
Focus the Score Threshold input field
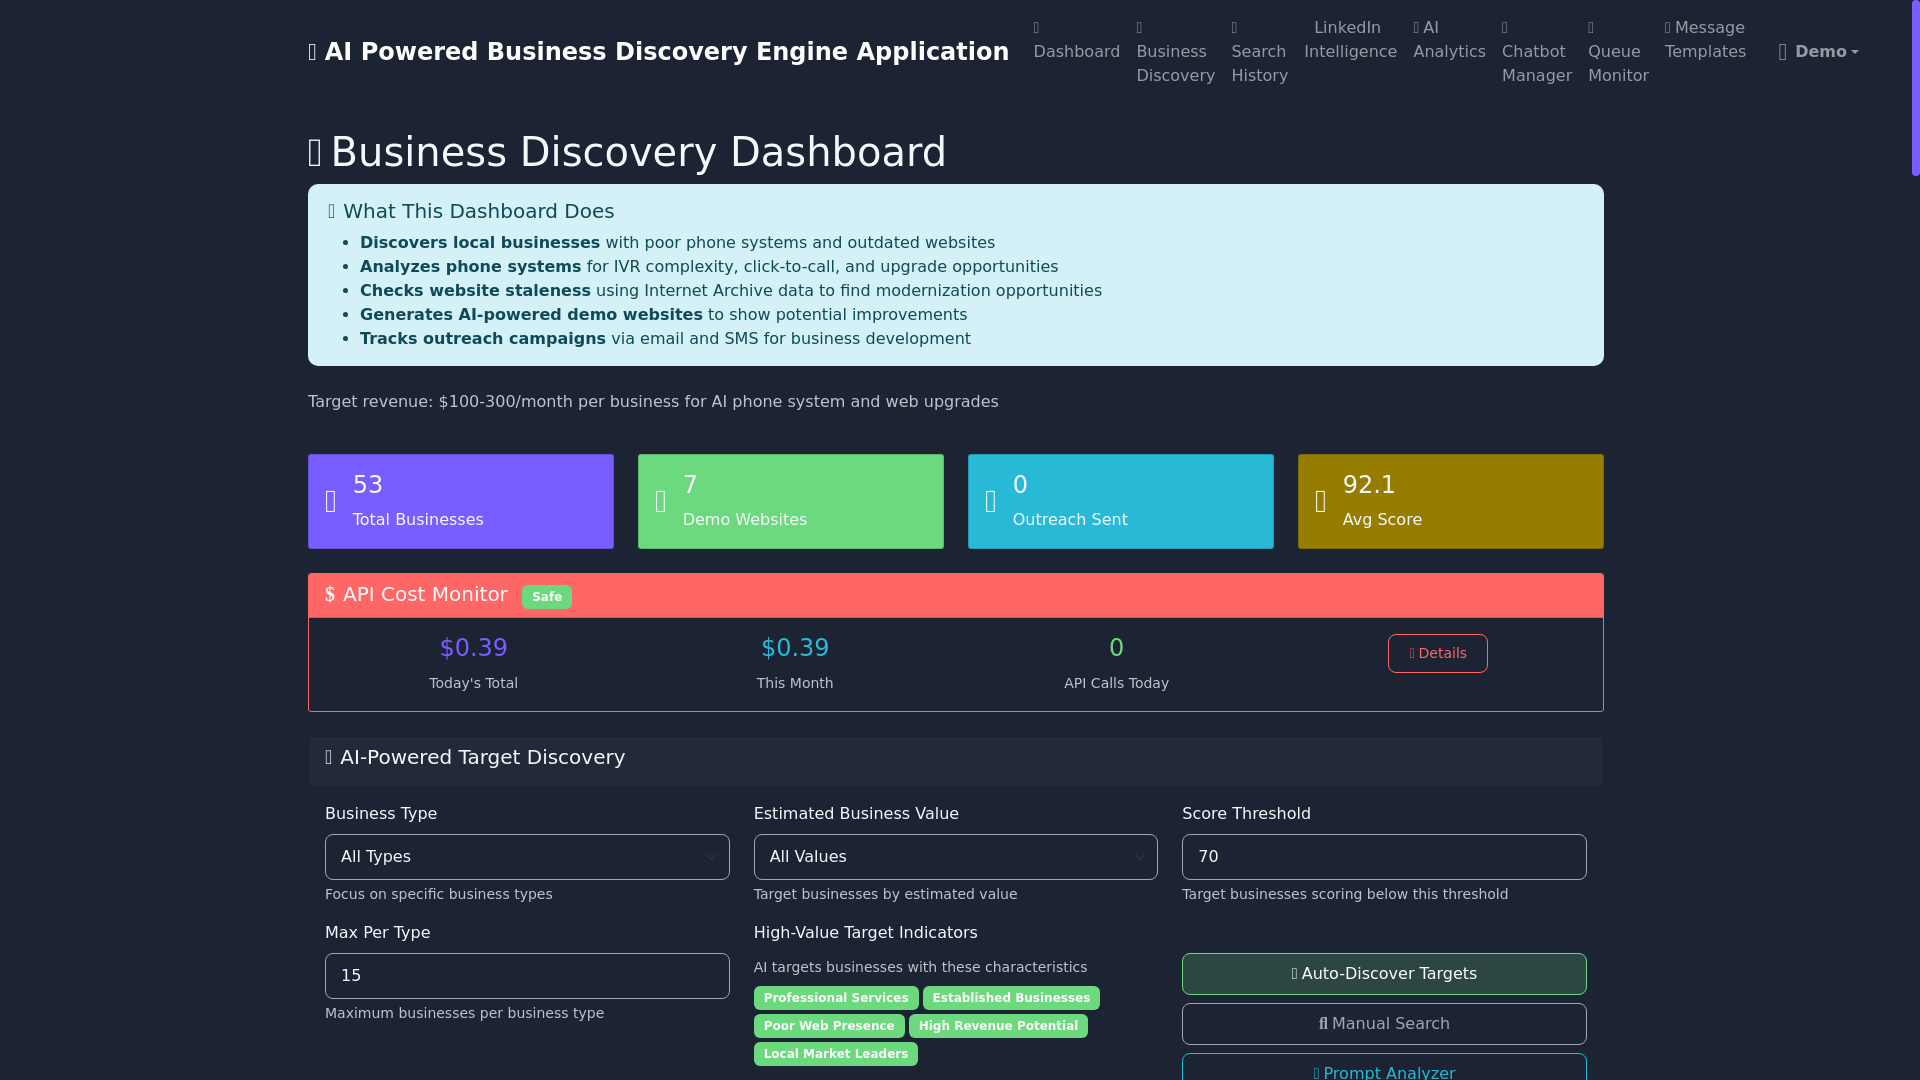1384,857
